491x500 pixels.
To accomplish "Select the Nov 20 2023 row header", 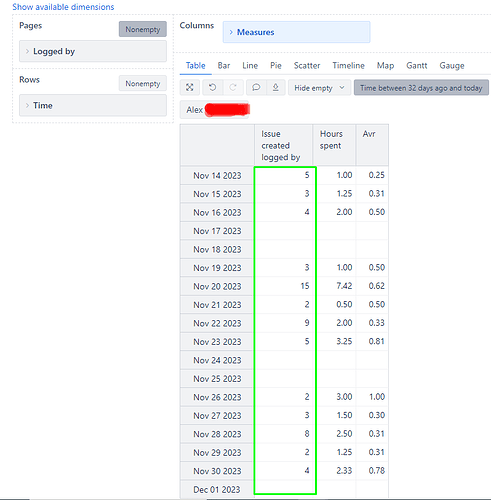I will tap(217, 286).
